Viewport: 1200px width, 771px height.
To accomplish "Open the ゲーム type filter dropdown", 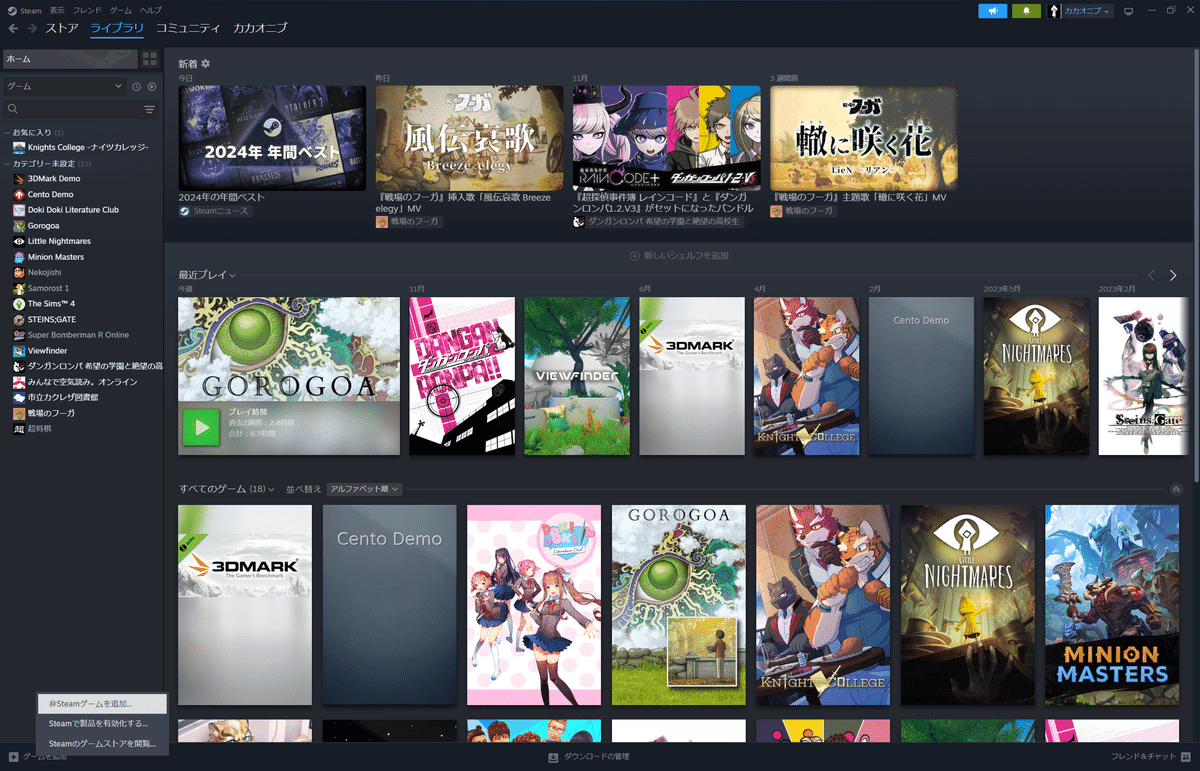I will point(65,87).
